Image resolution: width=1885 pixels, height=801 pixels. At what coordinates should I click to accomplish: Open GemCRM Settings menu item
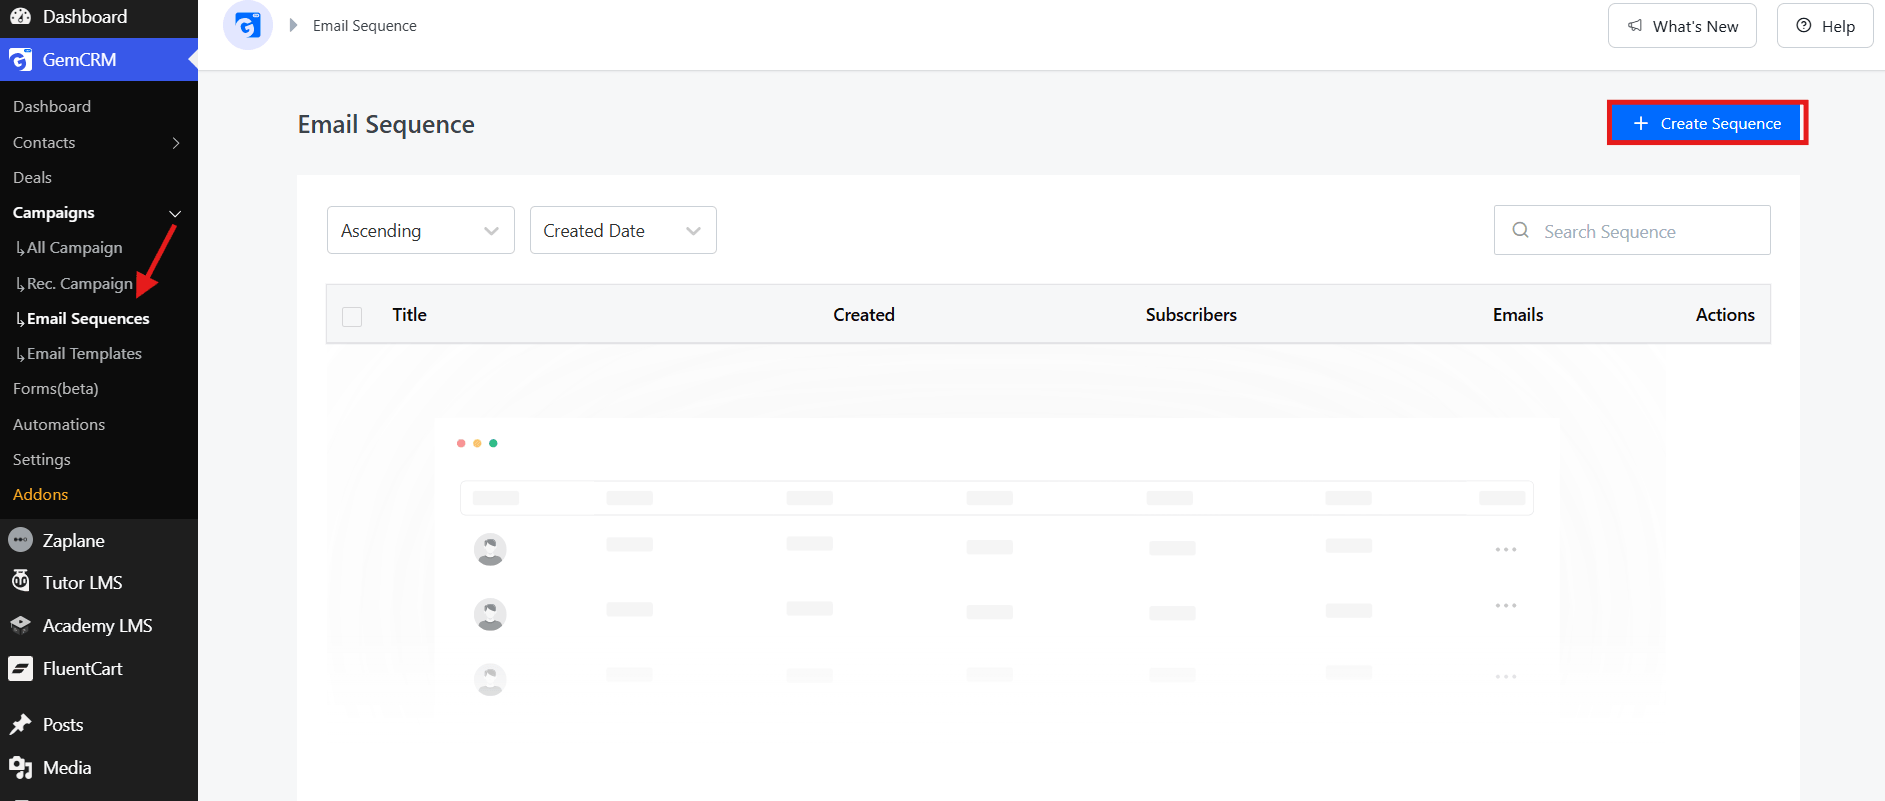pyautogui.click(x=42, y=460)
